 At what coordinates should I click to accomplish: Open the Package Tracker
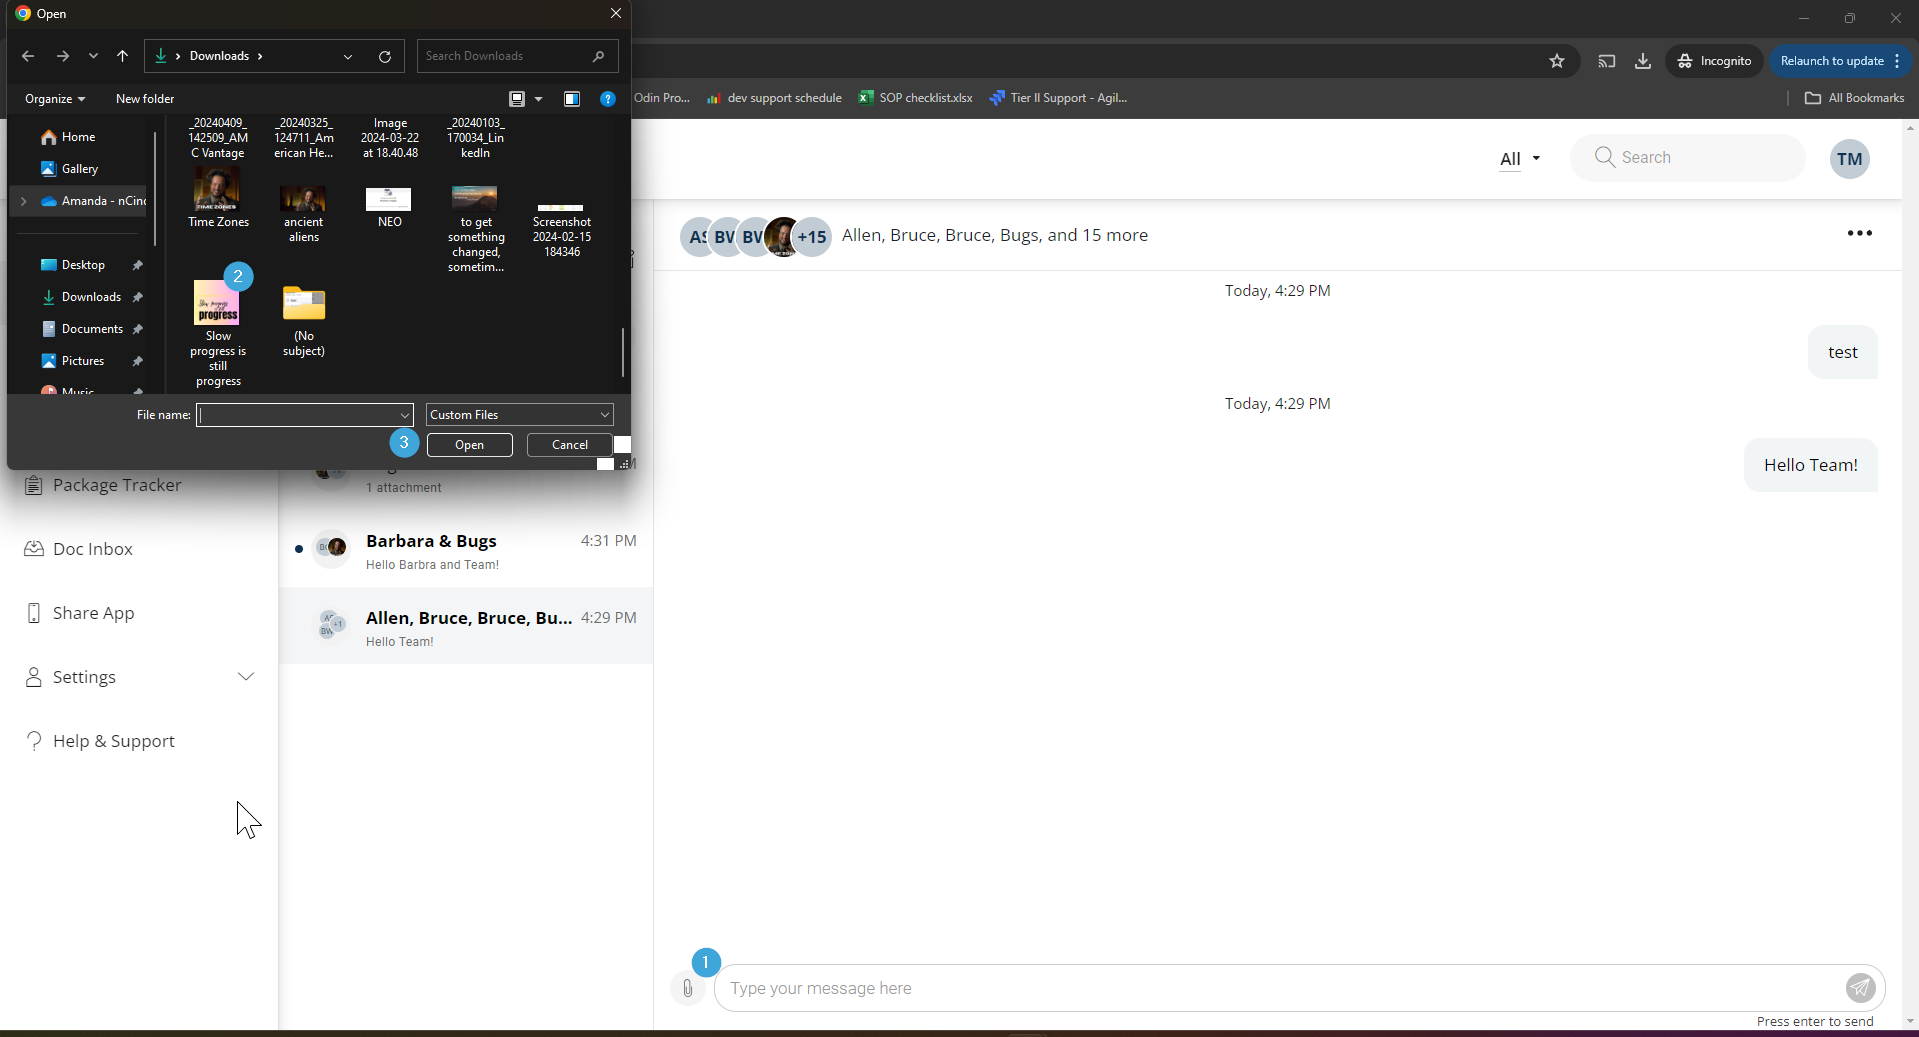116,485
